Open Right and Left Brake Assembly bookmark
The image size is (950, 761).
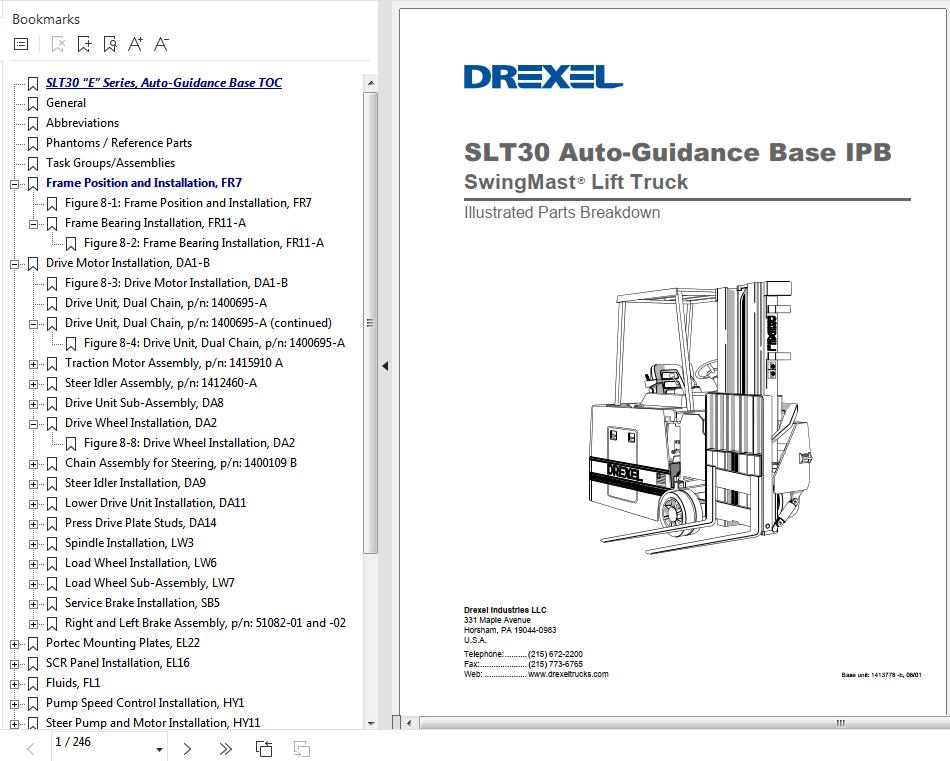[205, 623]
